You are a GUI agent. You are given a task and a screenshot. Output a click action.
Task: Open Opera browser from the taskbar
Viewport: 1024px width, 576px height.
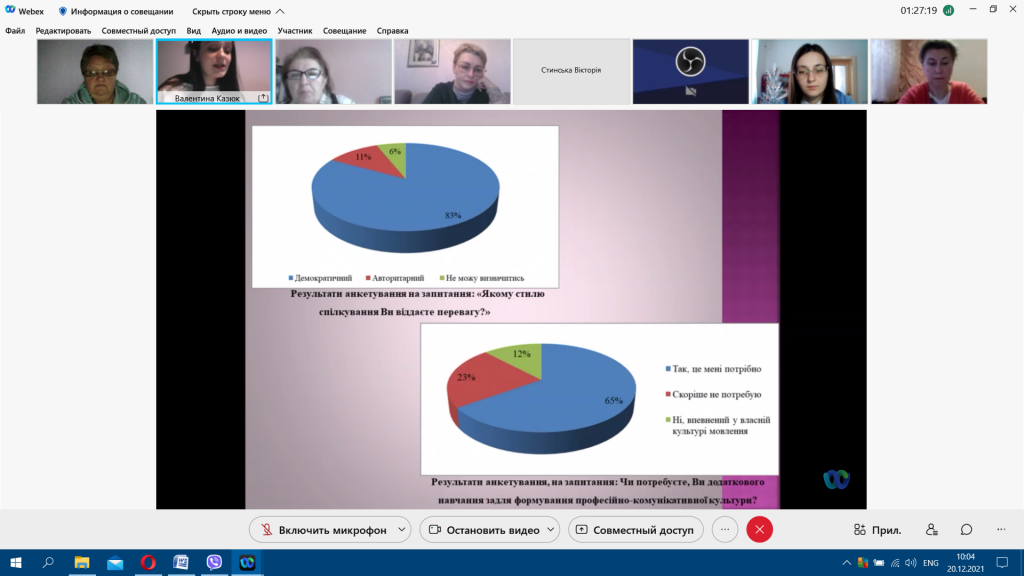tap(148, 562)
